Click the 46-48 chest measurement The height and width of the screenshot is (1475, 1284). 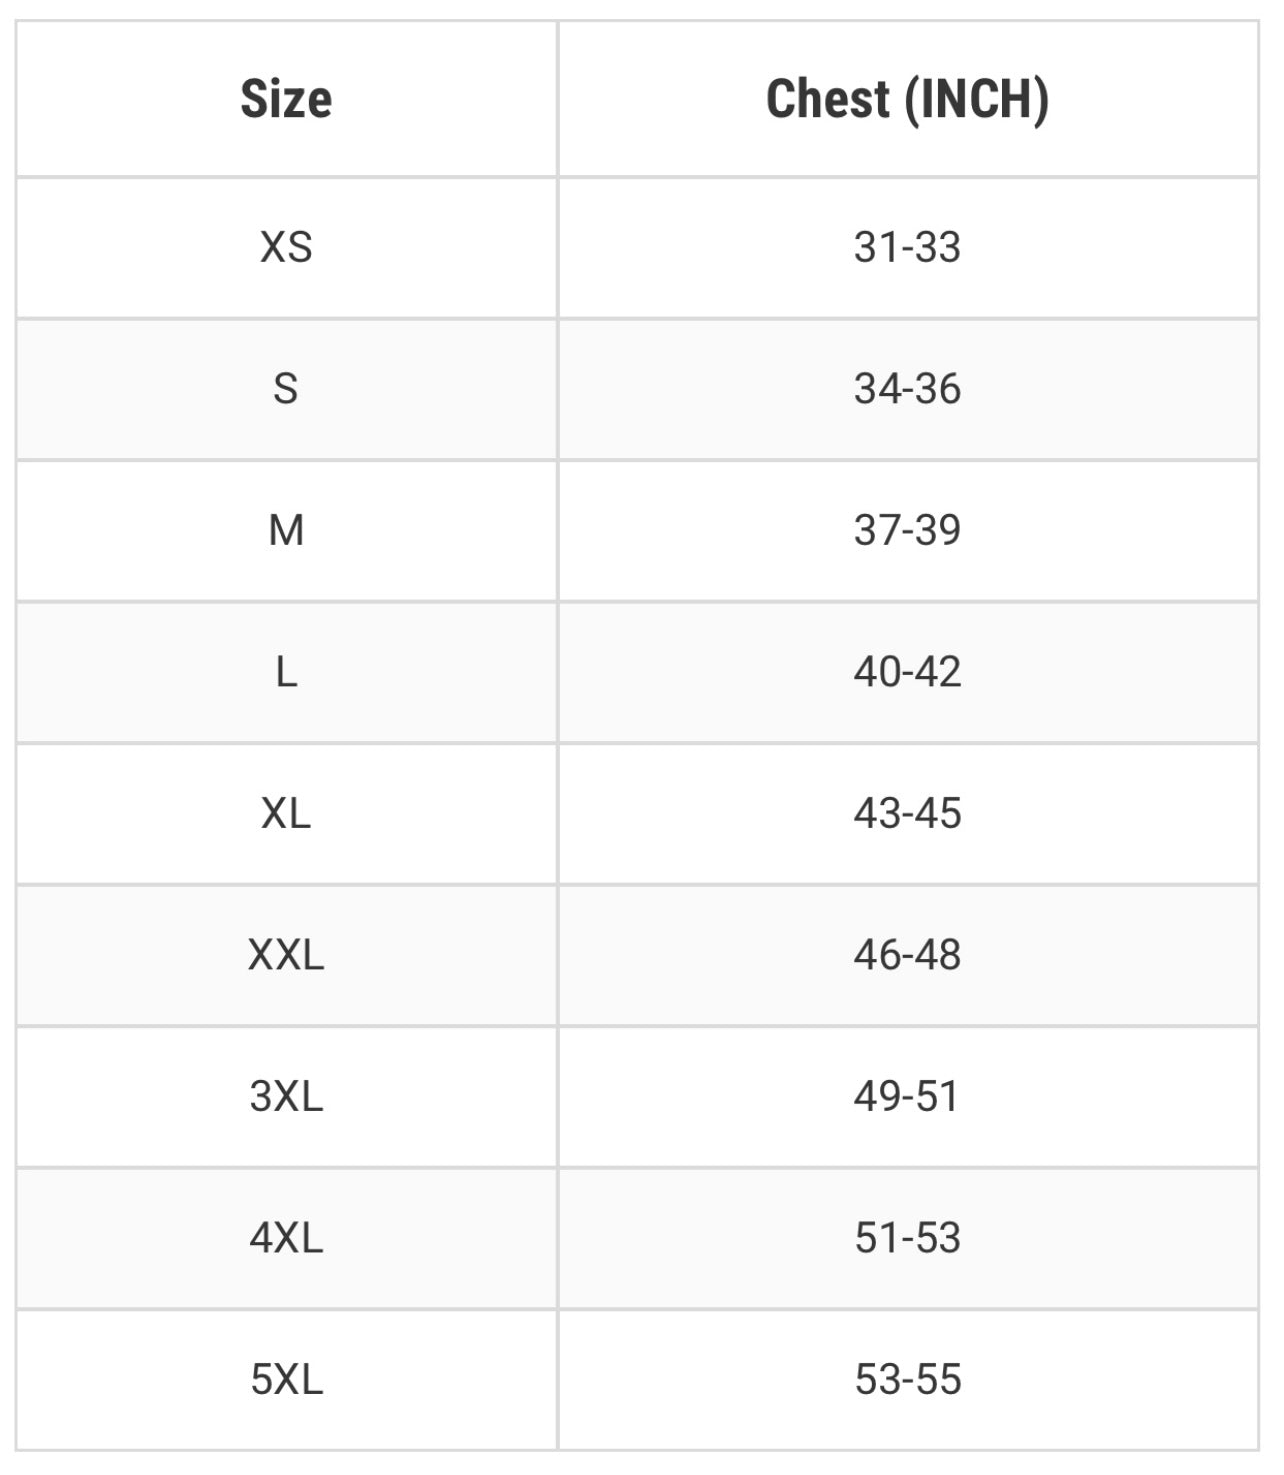point(907,955)
